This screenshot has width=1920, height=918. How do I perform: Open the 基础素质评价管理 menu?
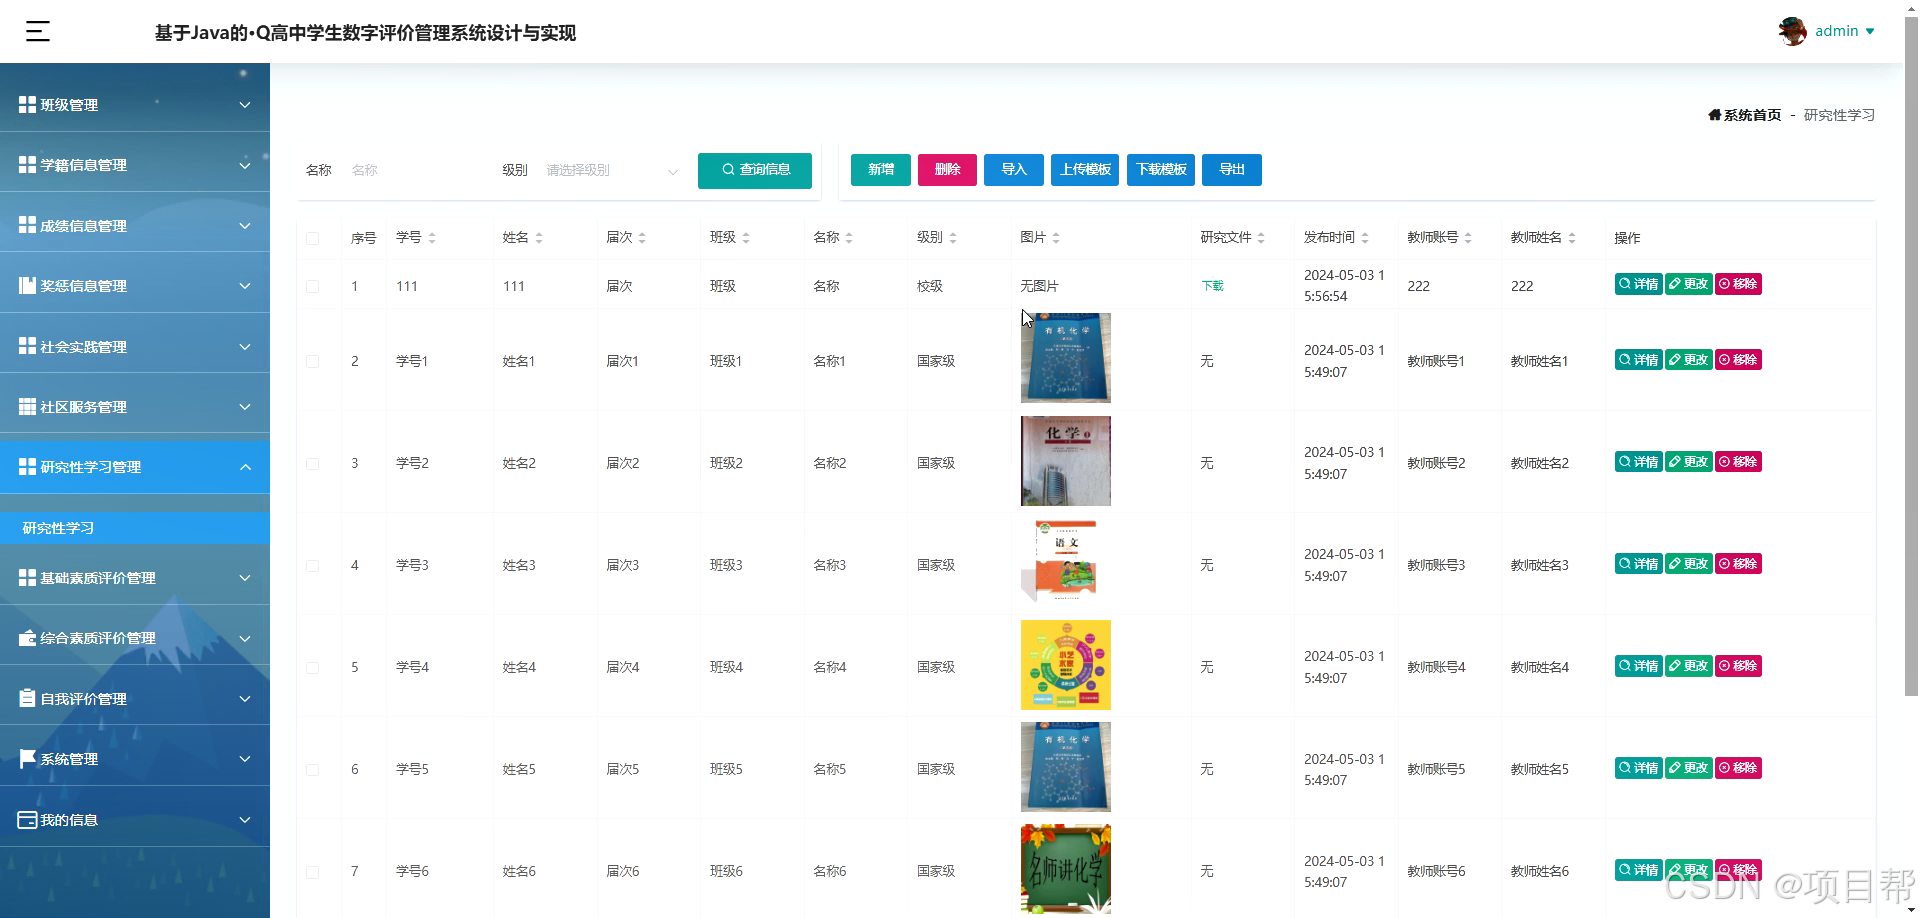(x=135, y=578)
